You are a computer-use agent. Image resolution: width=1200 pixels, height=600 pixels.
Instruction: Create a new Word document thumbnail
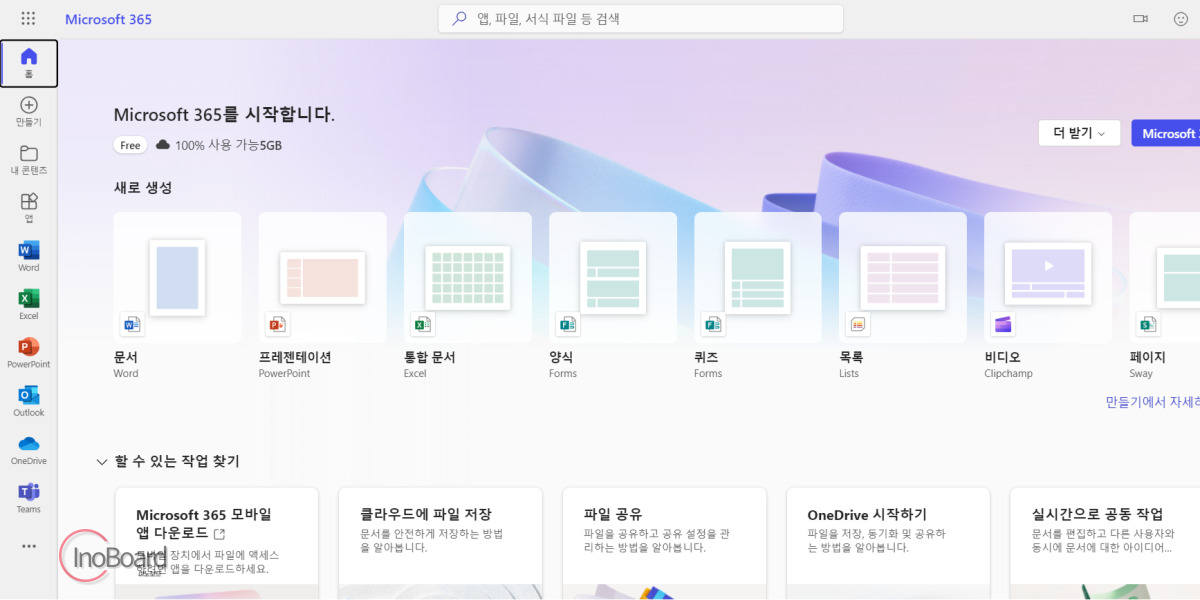177,277
